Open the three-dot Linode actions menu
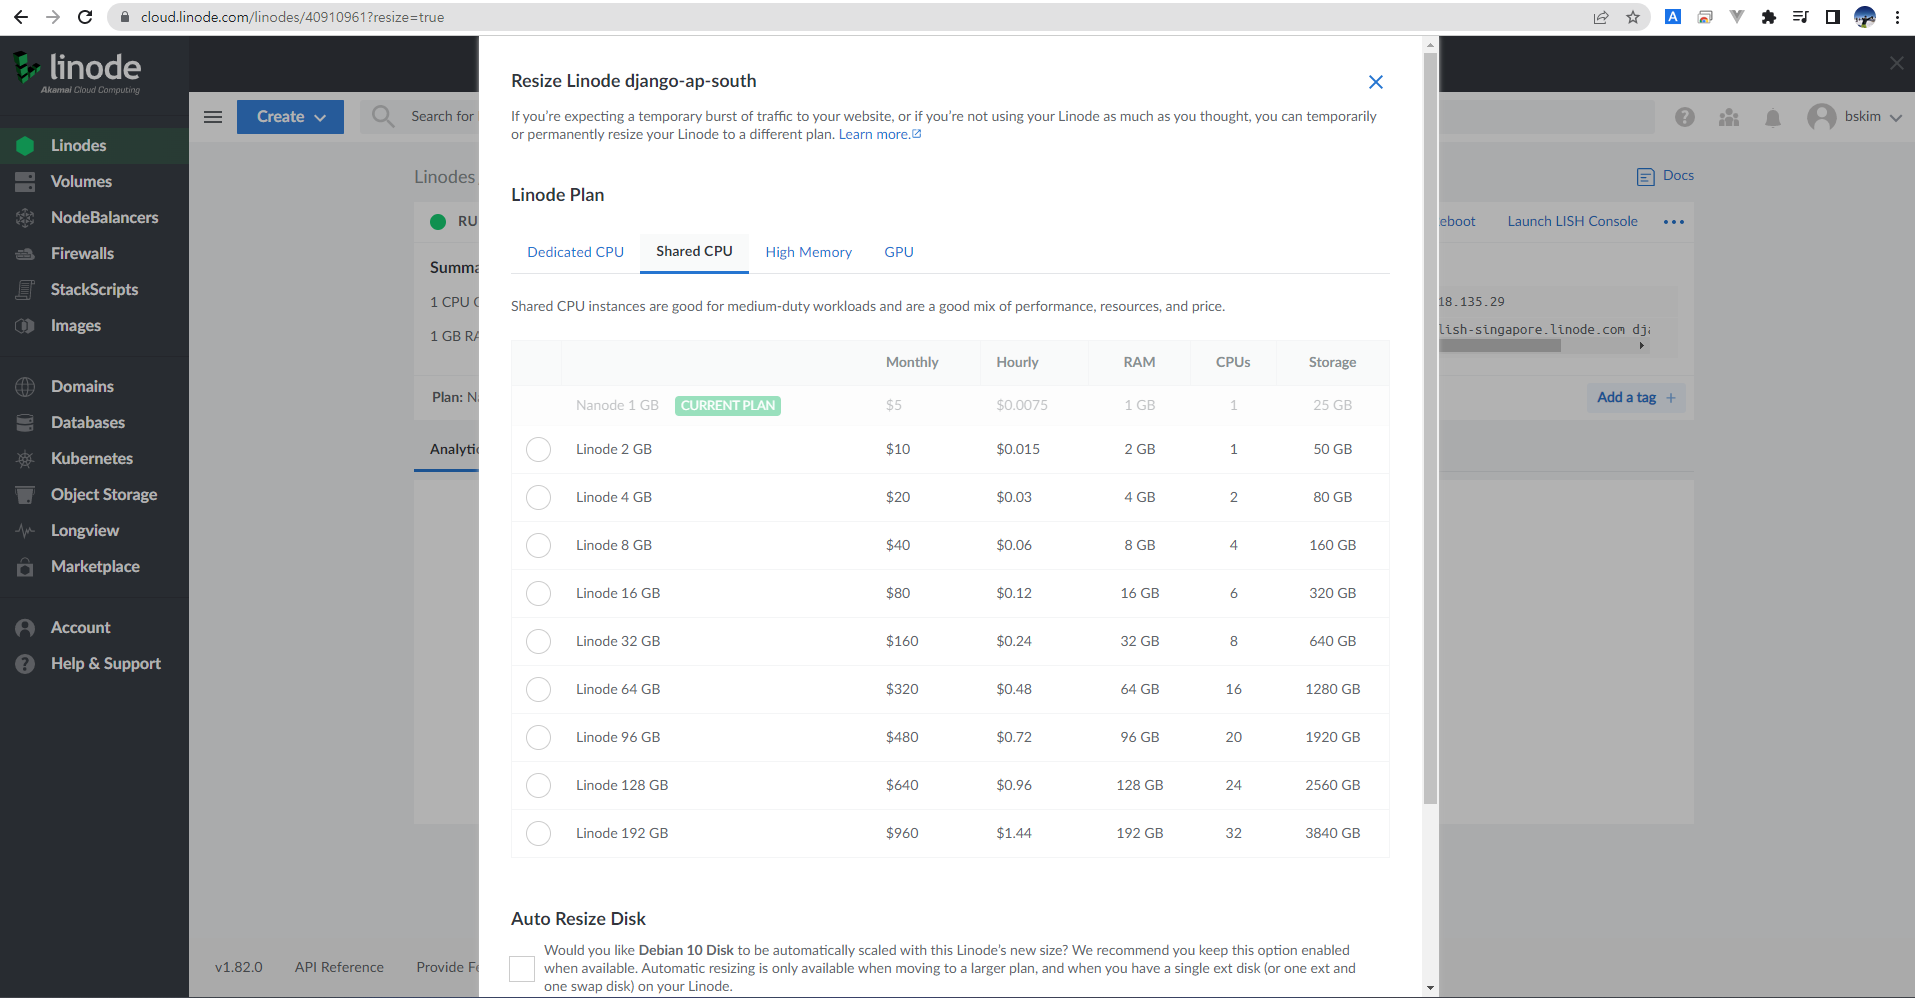The width and height of the screenshot is (1915, 998). point(1674,222)
